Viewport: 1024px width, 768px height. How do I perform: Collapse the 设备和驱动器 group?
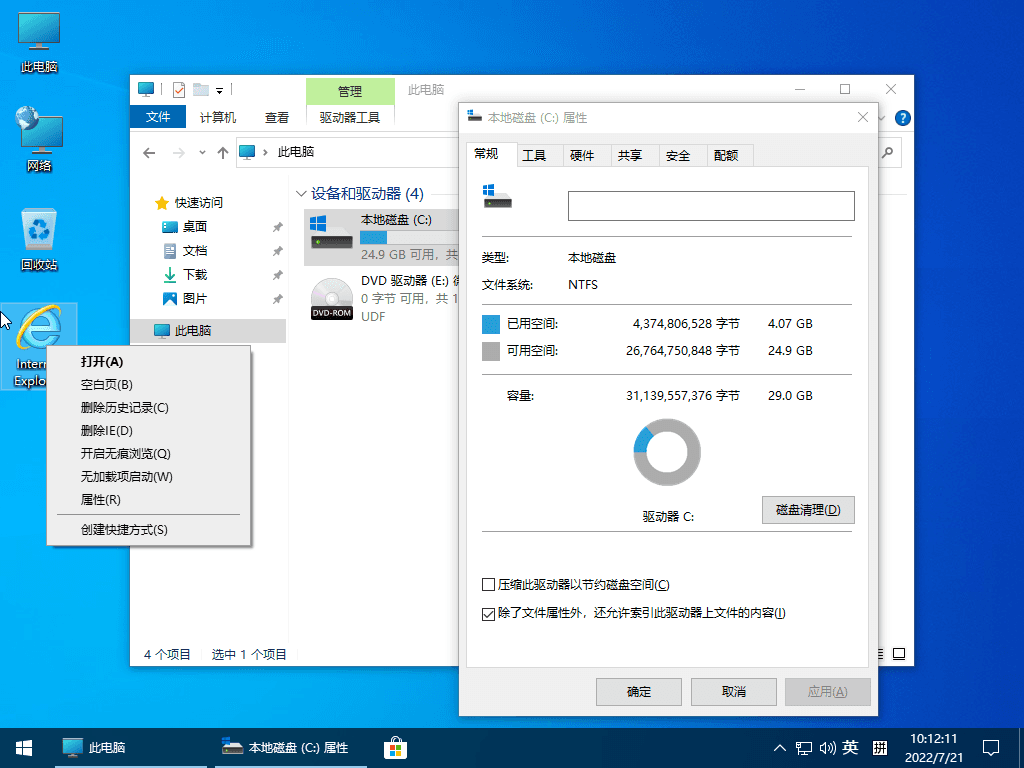pyautogui.click(x=301, y=194)
